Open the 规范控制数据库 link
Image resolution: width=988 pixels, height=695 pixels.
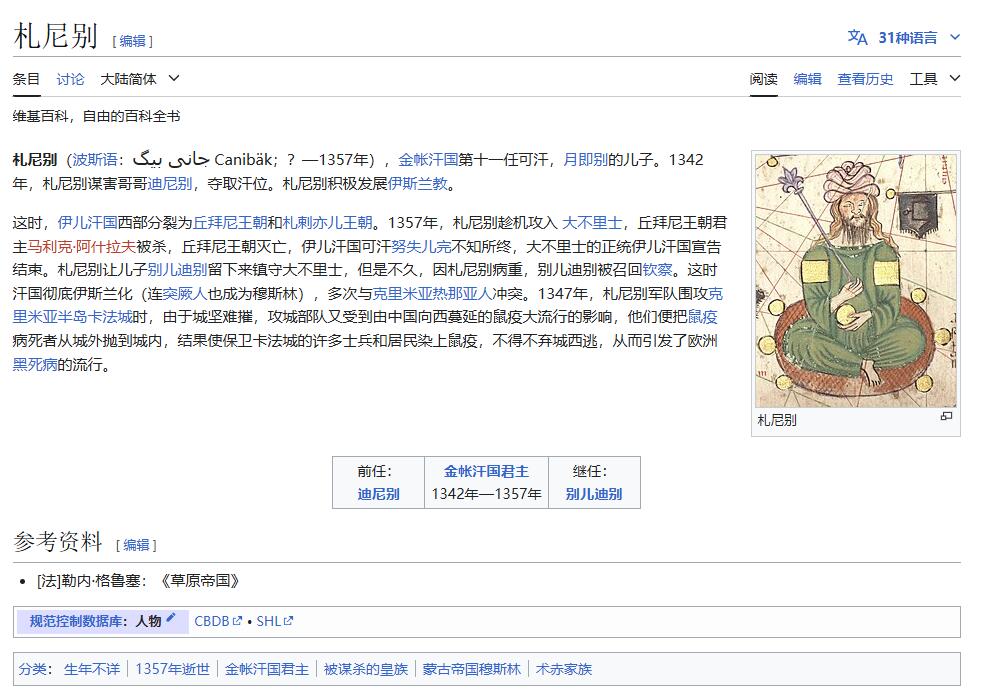(76, 621)
